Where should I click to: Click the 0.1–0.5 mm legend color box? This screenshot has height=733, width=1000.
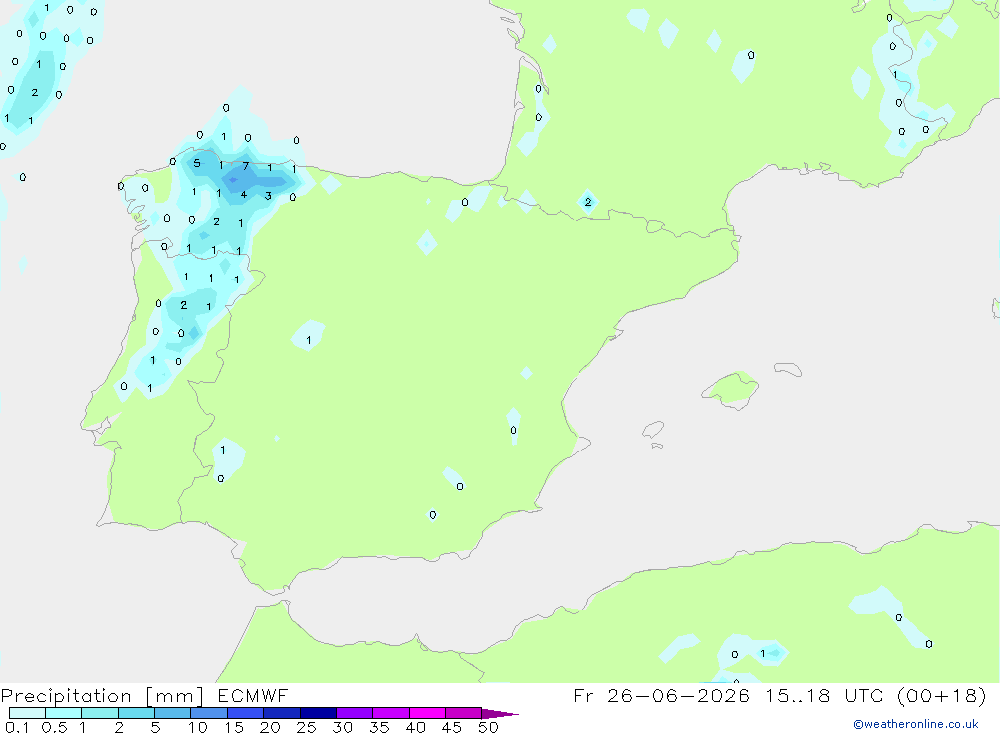tap(27, 713)
